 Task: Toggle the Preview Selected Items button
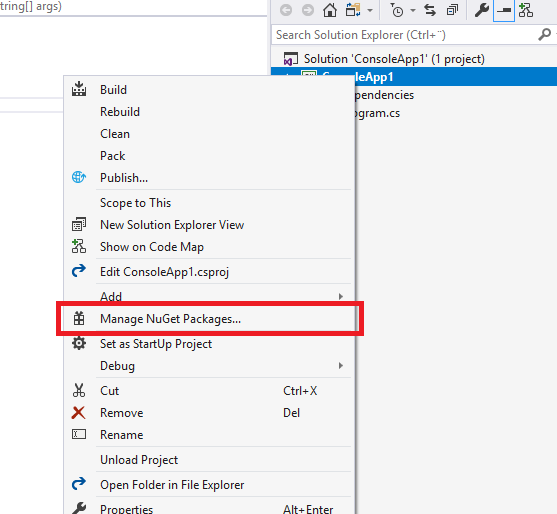pyautogui.click(x=504, y=10)
